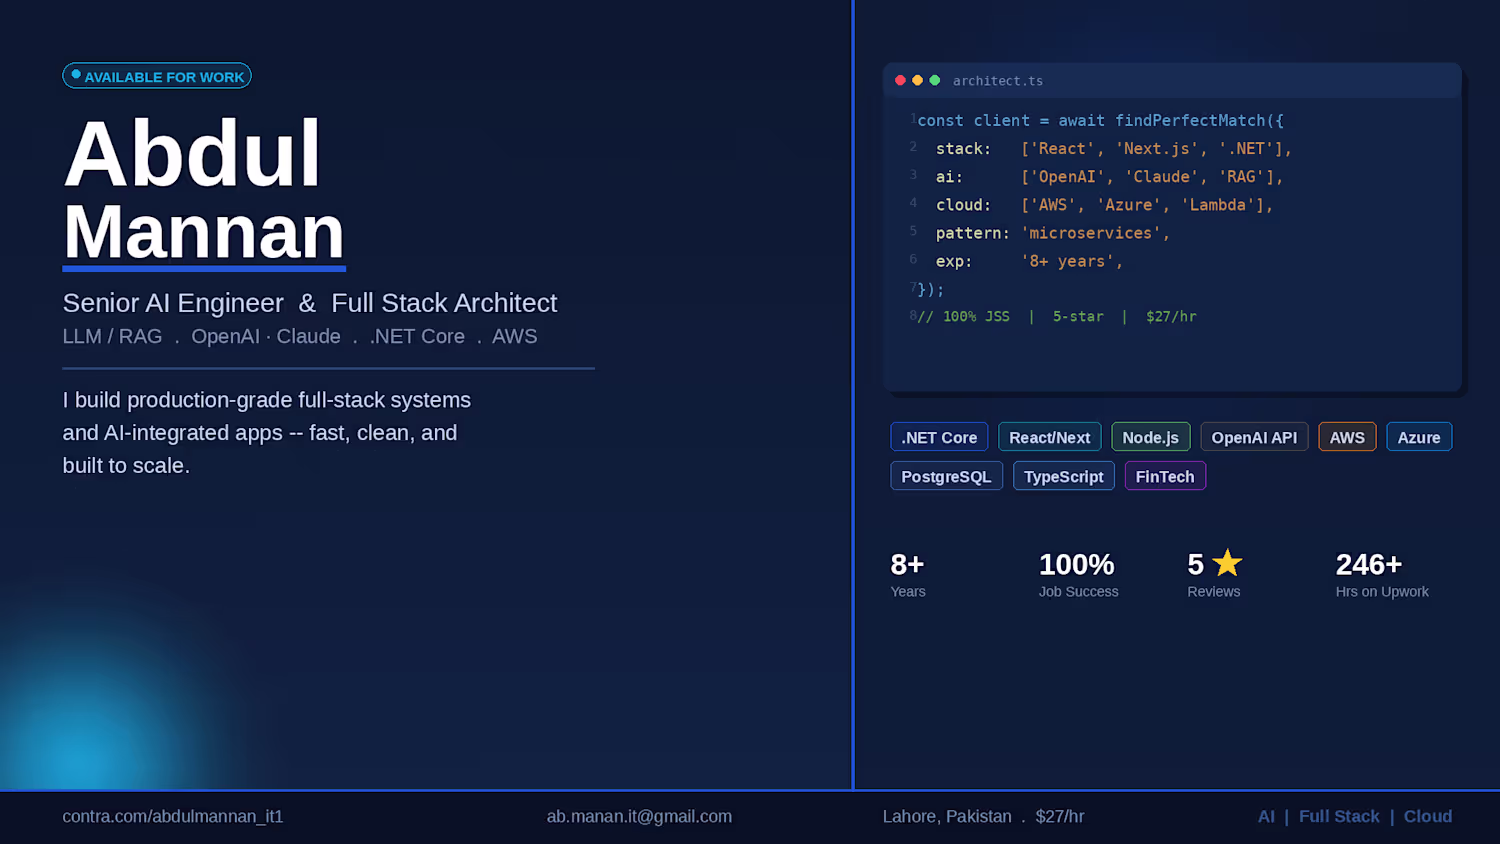The image size is (1500, 844).
Task: Click the "exp: '8+ years'" code line
Action: coord(1029,261)
